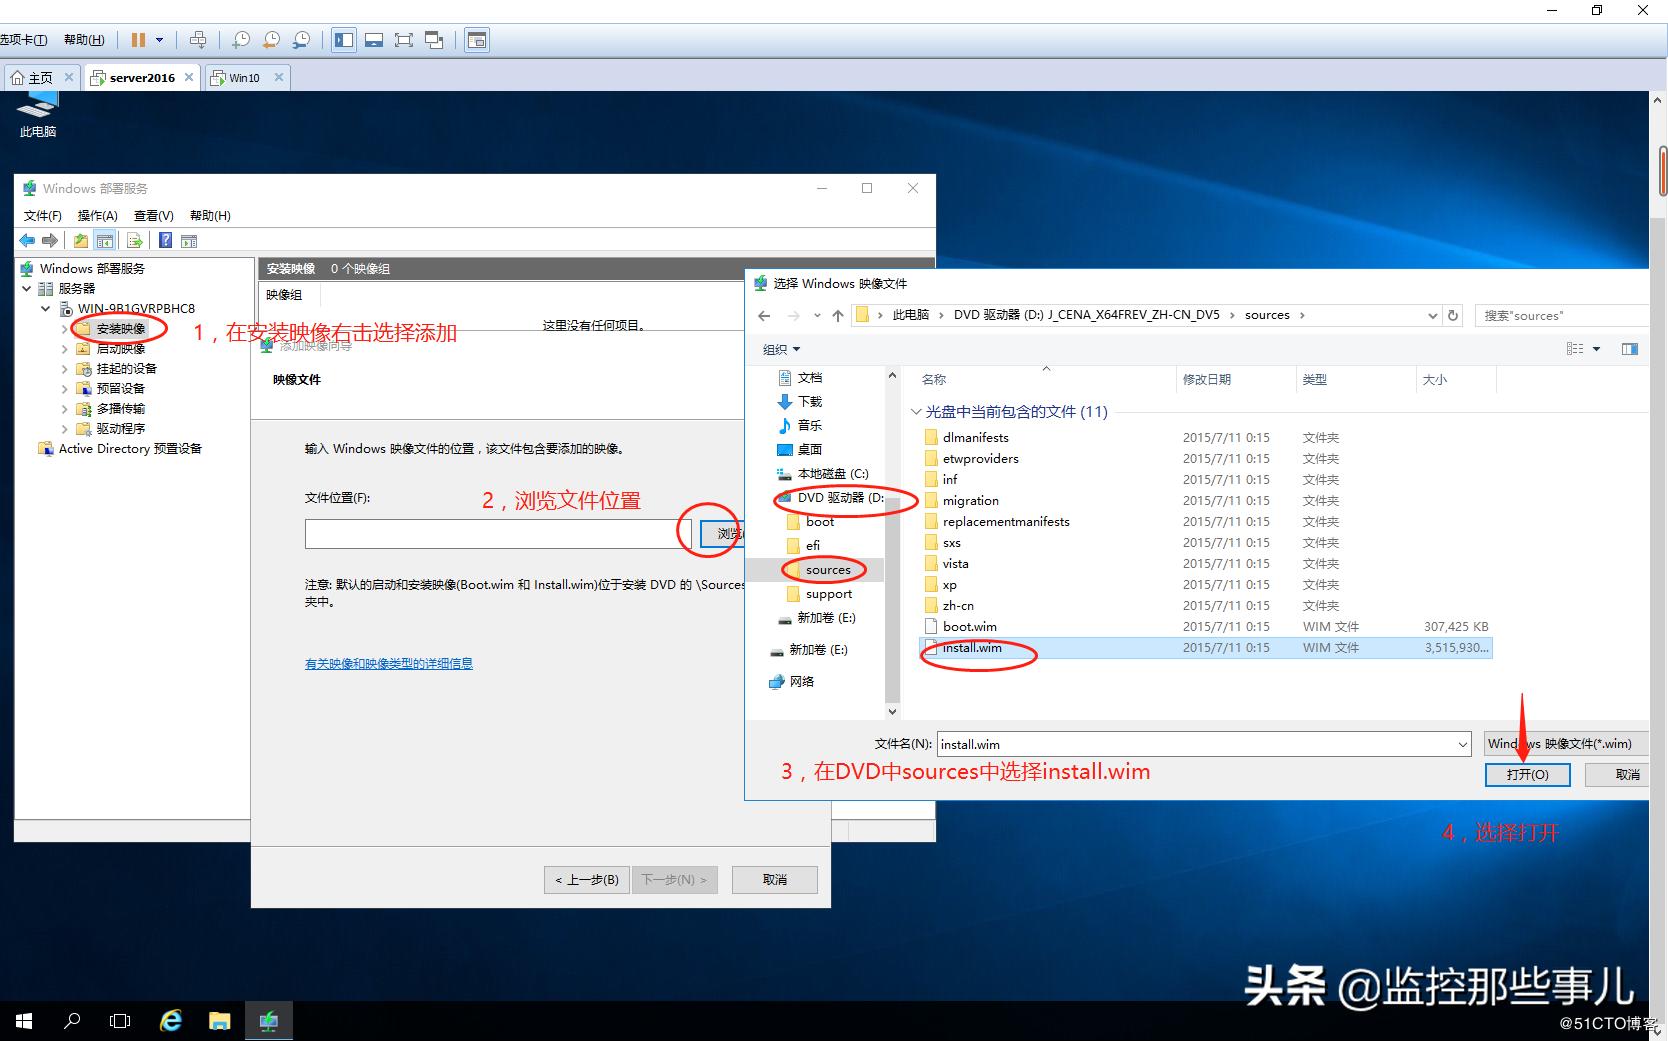The width and height of the screenshot is (1668, 1041).
Task: Open WDS help with the question mark icon
Action: pyautogui.click(x=165, y=240)
